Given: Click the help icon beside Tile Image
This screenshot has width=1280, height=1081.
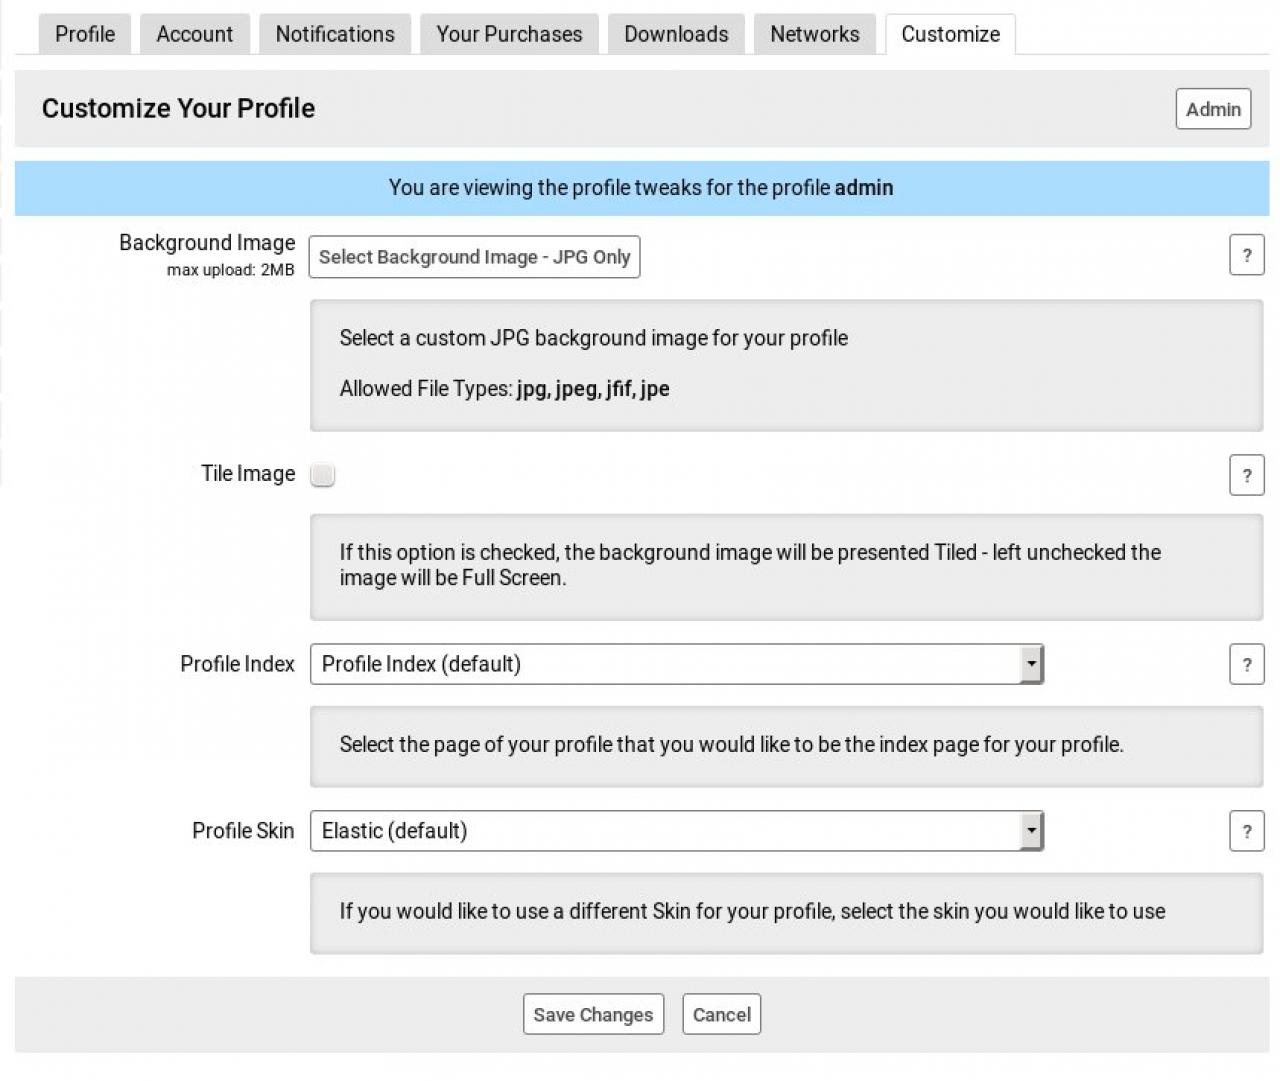Looking at the screenshot, I should 1246,475.
